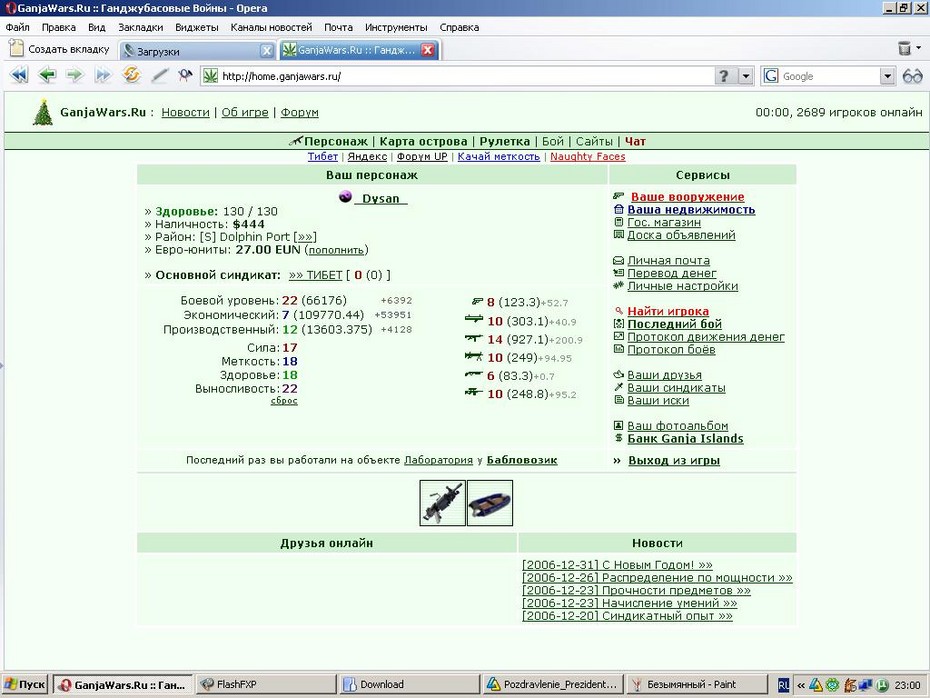The width and height of the screenshot is (930, 698).
Task: Click the gun icon next to Ваше вооружение
Action: point(619,196)
